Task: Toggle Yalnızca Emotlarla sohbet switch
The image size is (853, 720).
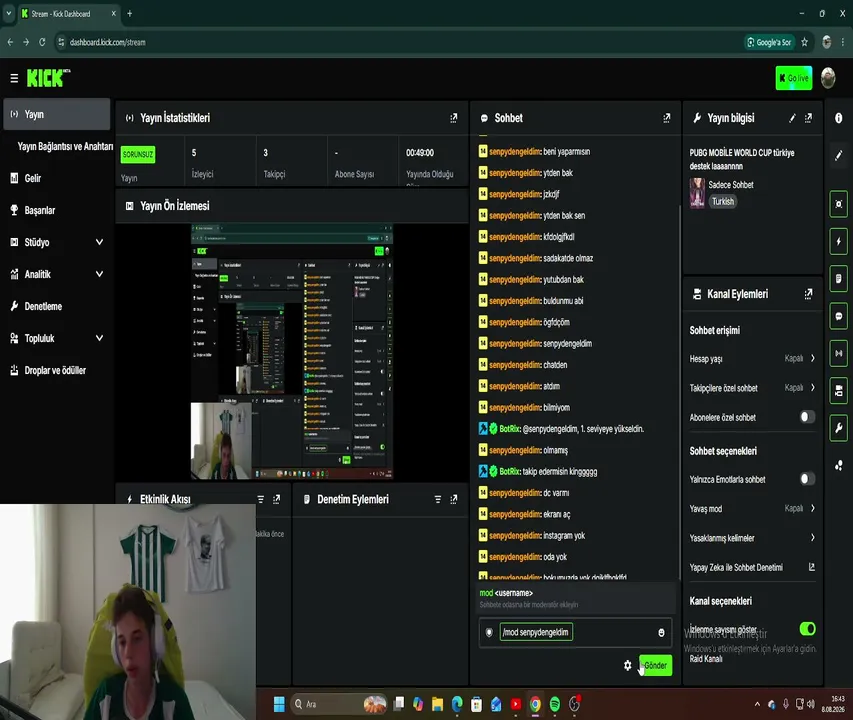Action: point(807,479)
